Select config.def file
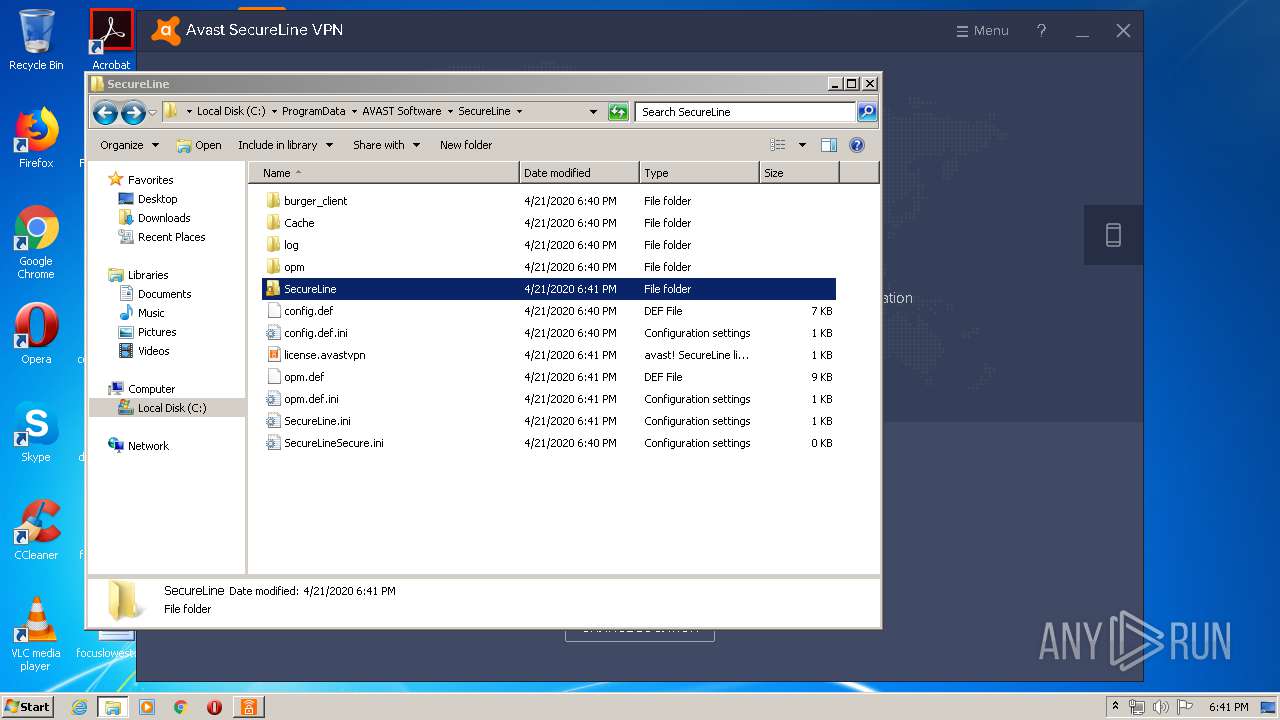This screenshot has height=720, width=1280. coord(549,311)
